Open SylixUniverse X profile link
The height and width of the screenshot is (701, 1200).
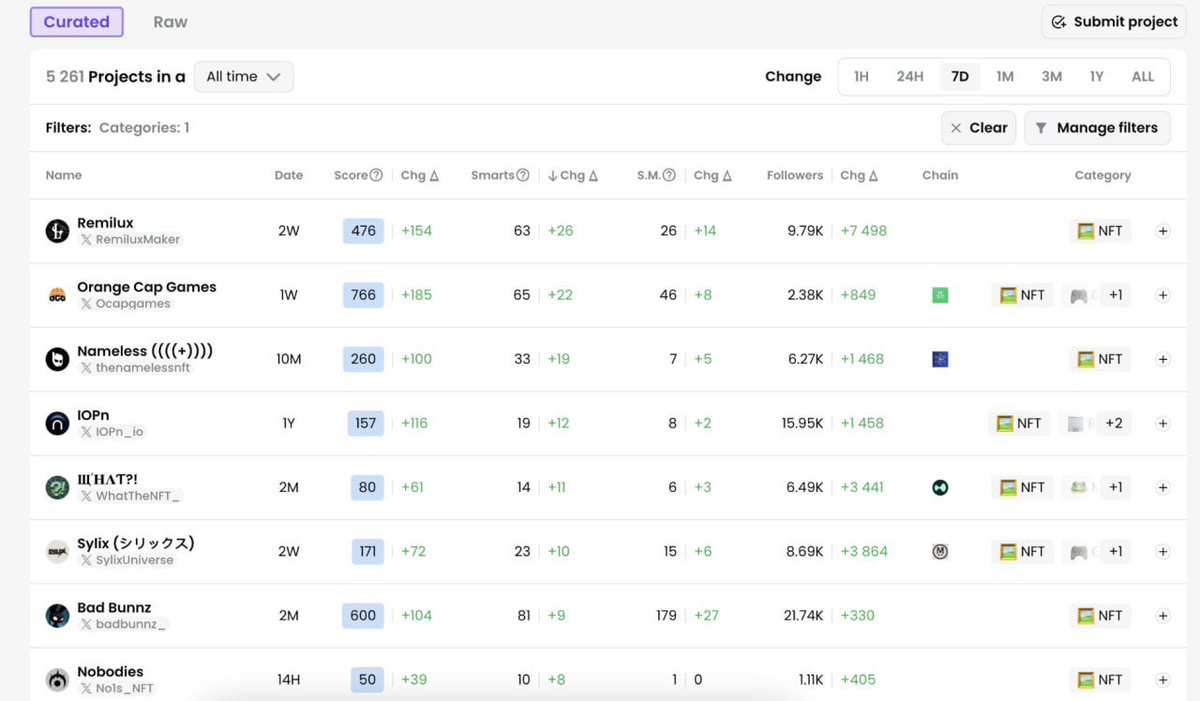(x=127, y=560)
